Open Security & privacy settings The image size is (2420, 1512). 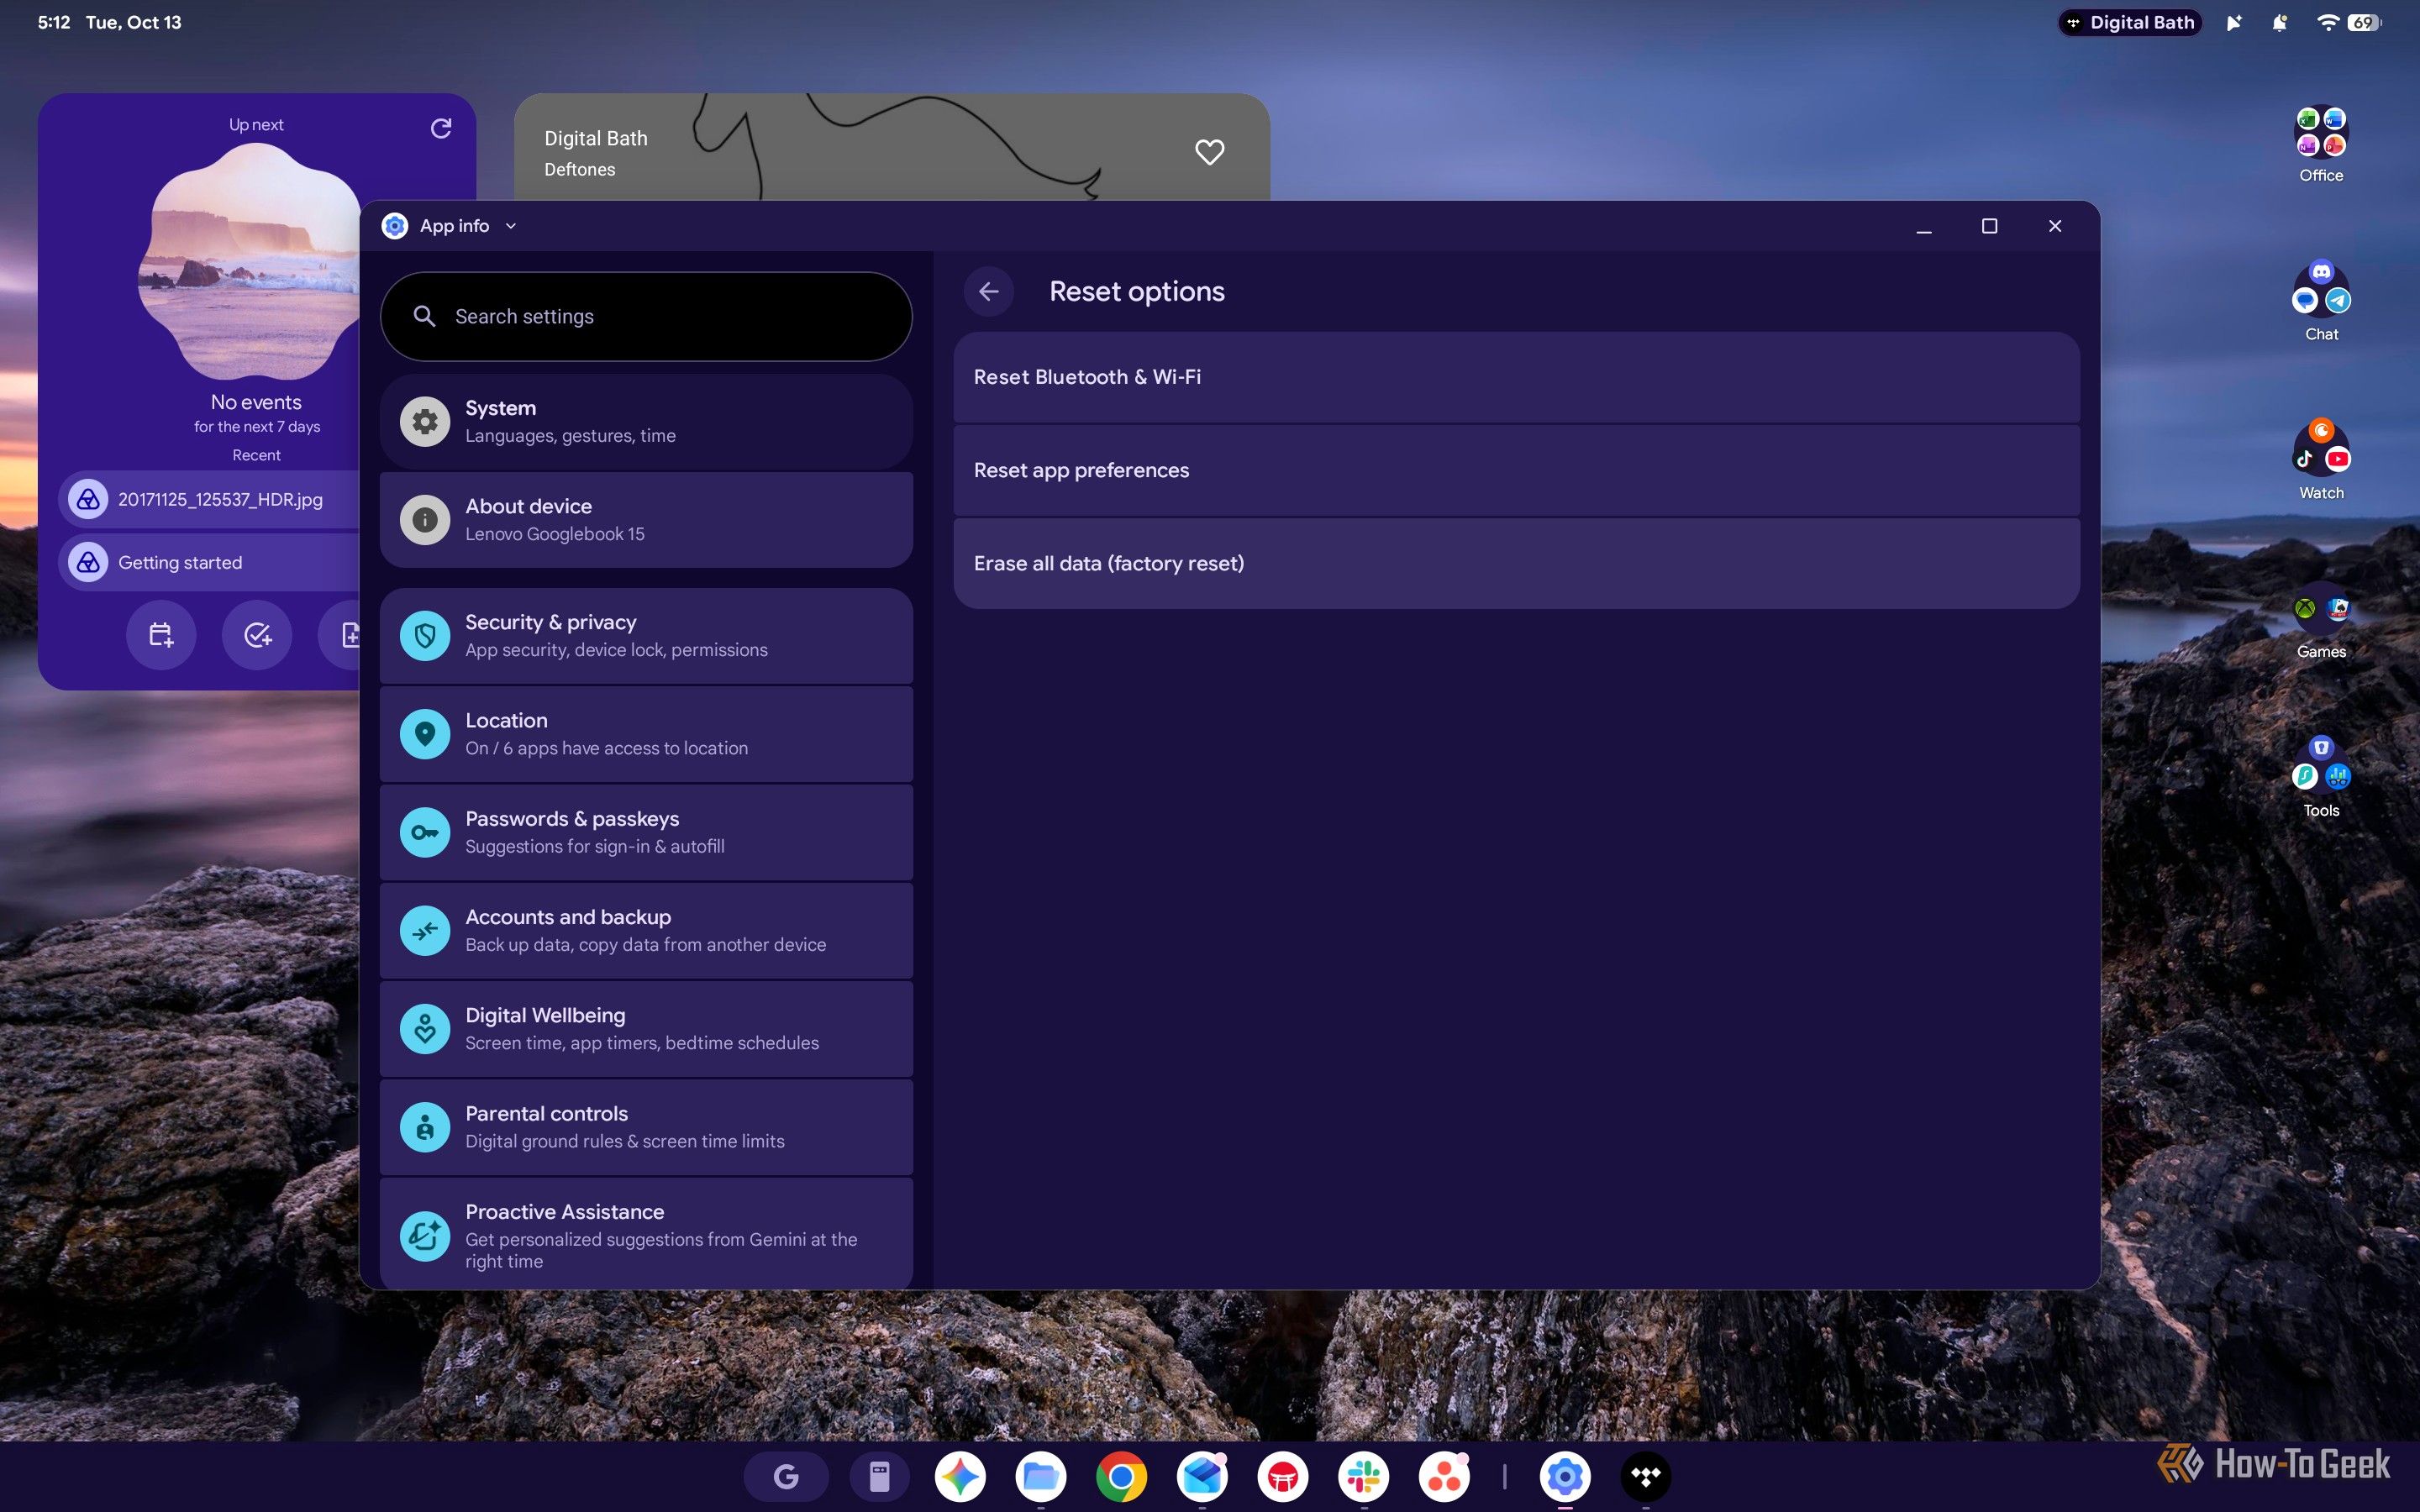coord(646,636)
